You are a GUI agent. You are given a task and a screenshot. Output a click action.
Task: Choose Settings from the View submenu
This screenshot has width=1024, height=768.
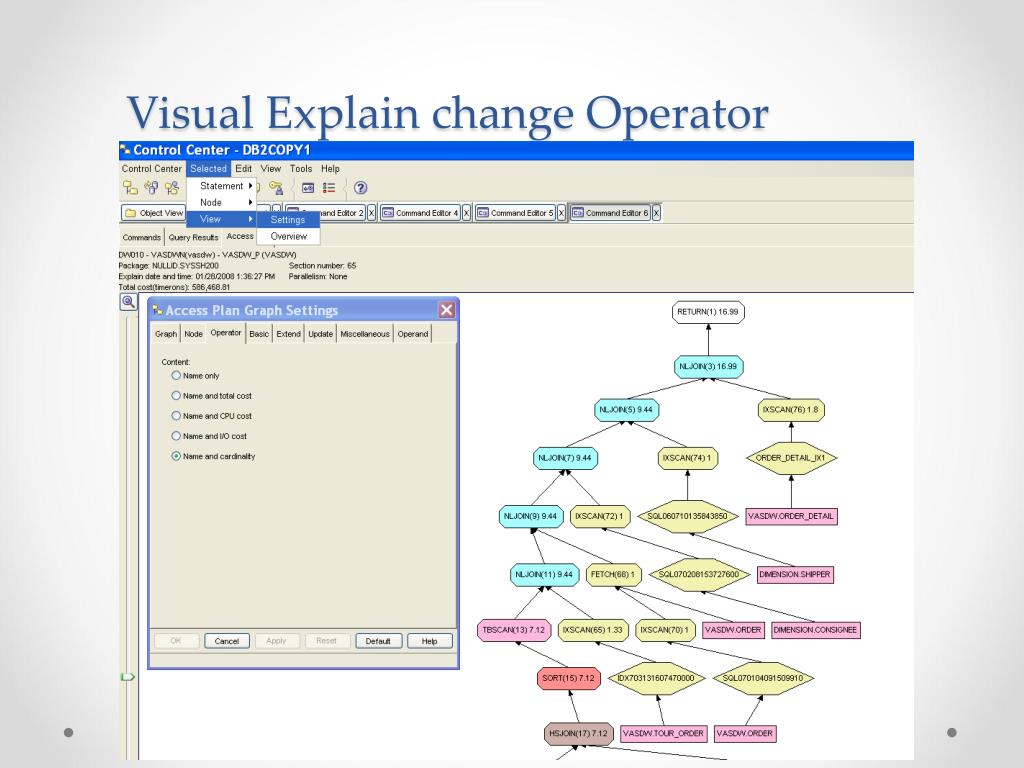point(288,219)
